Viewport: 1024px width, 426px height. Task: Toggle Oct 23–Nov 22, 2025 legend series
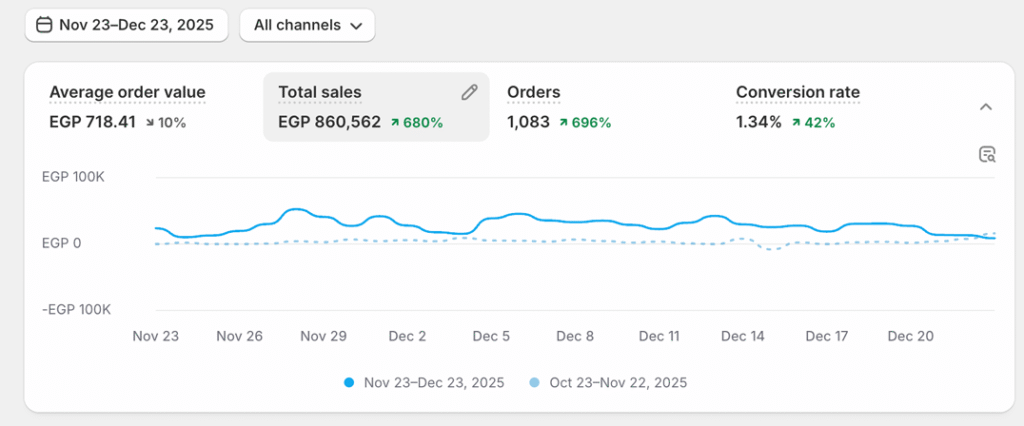point(616,383)
